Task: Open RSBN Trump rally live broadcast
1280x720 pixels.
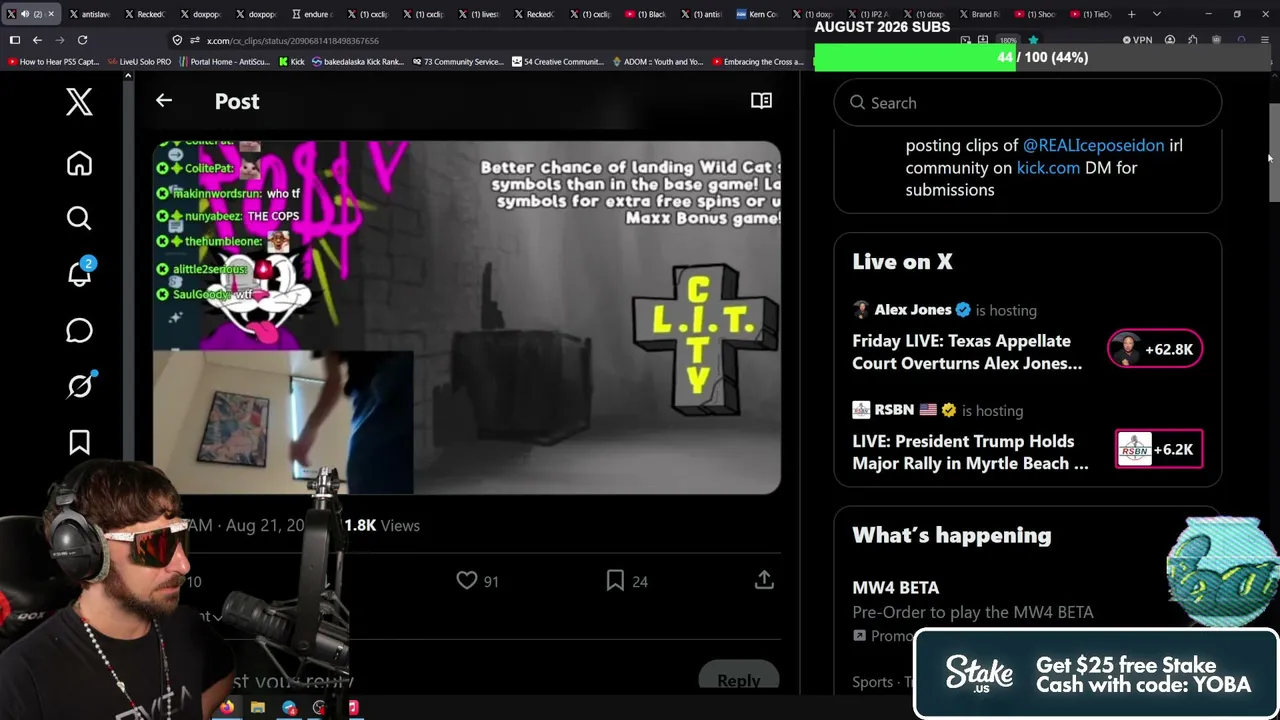Action: click(970, 452)
